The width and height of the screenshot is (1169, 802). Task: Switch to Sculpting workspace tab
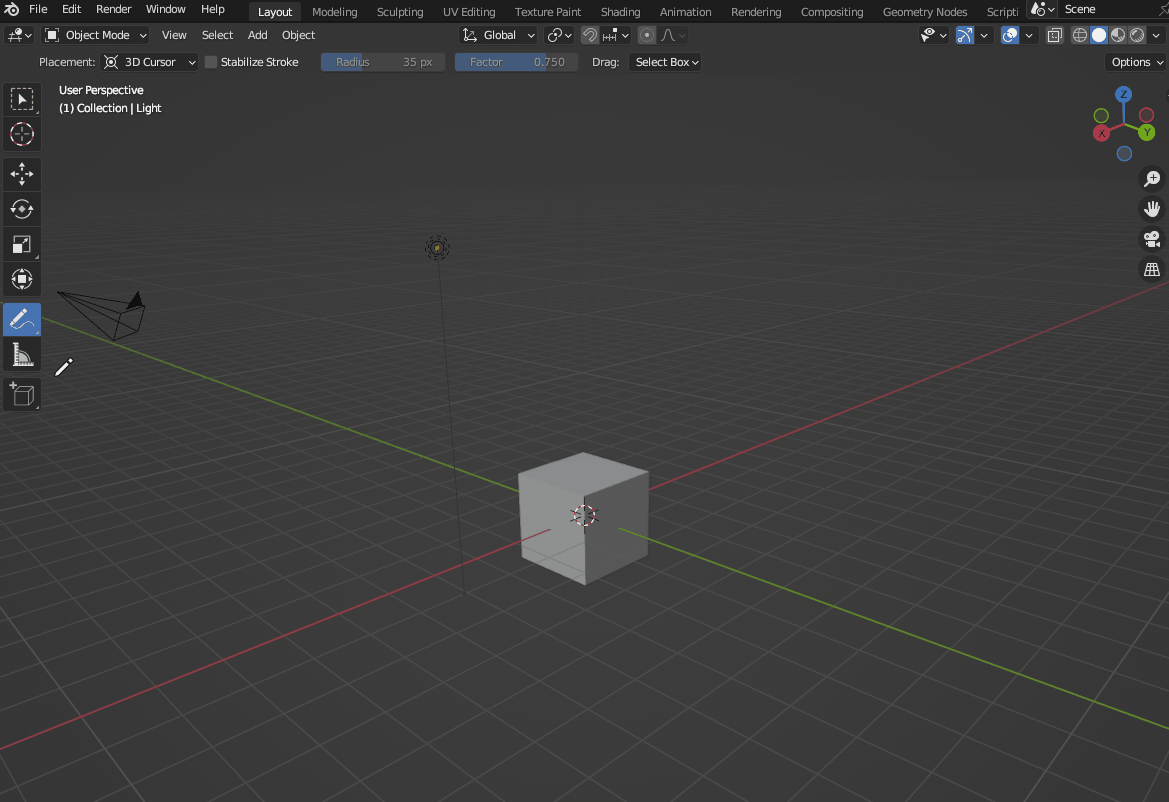(x=400, y=12)
